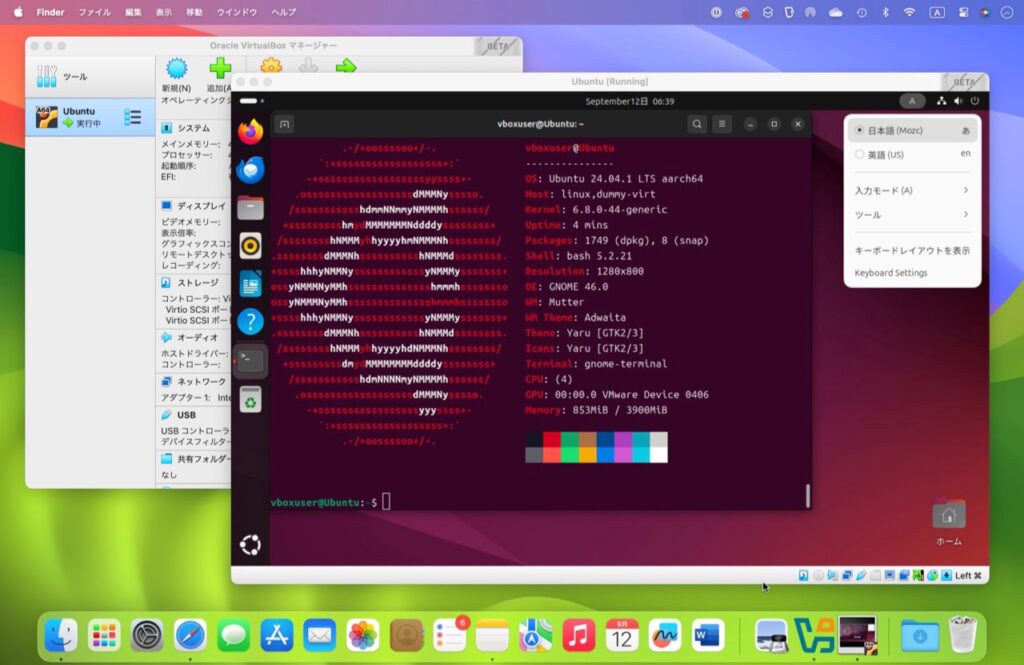
Task: Launch Firefox from the Ubuntu dock
Action: click(250, 131)
